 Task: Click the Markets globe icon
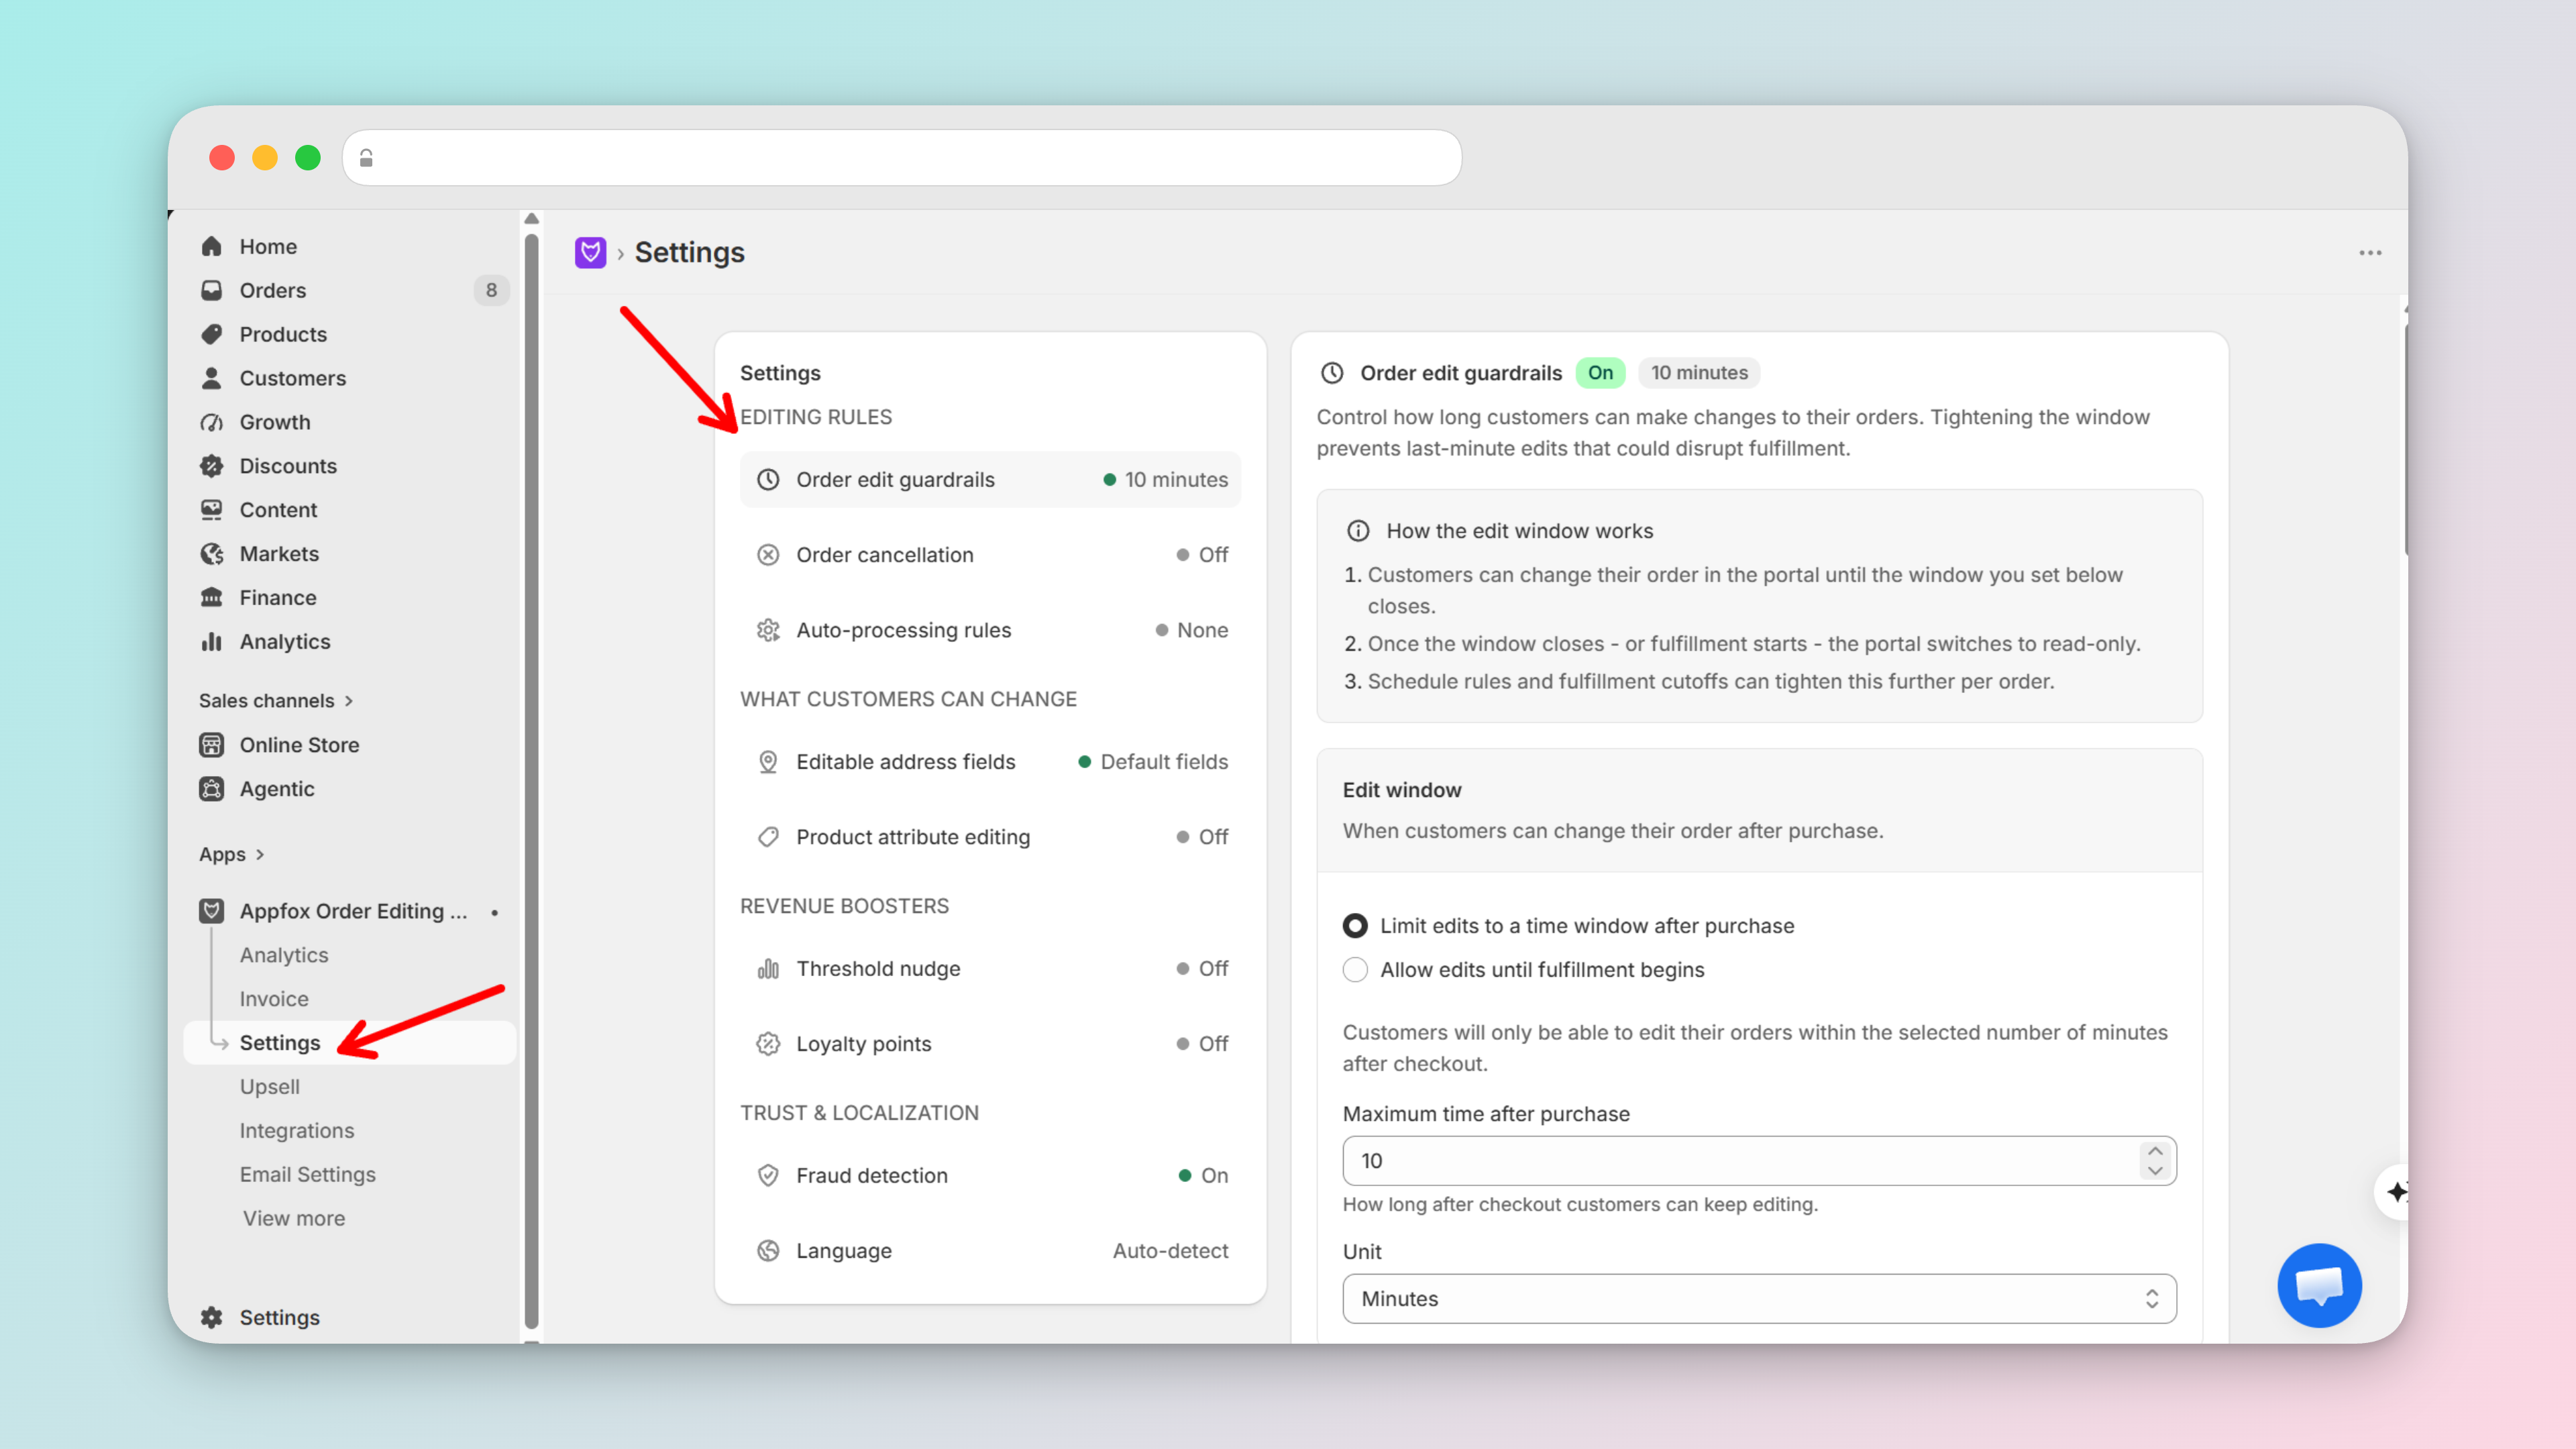pos(211,554)
